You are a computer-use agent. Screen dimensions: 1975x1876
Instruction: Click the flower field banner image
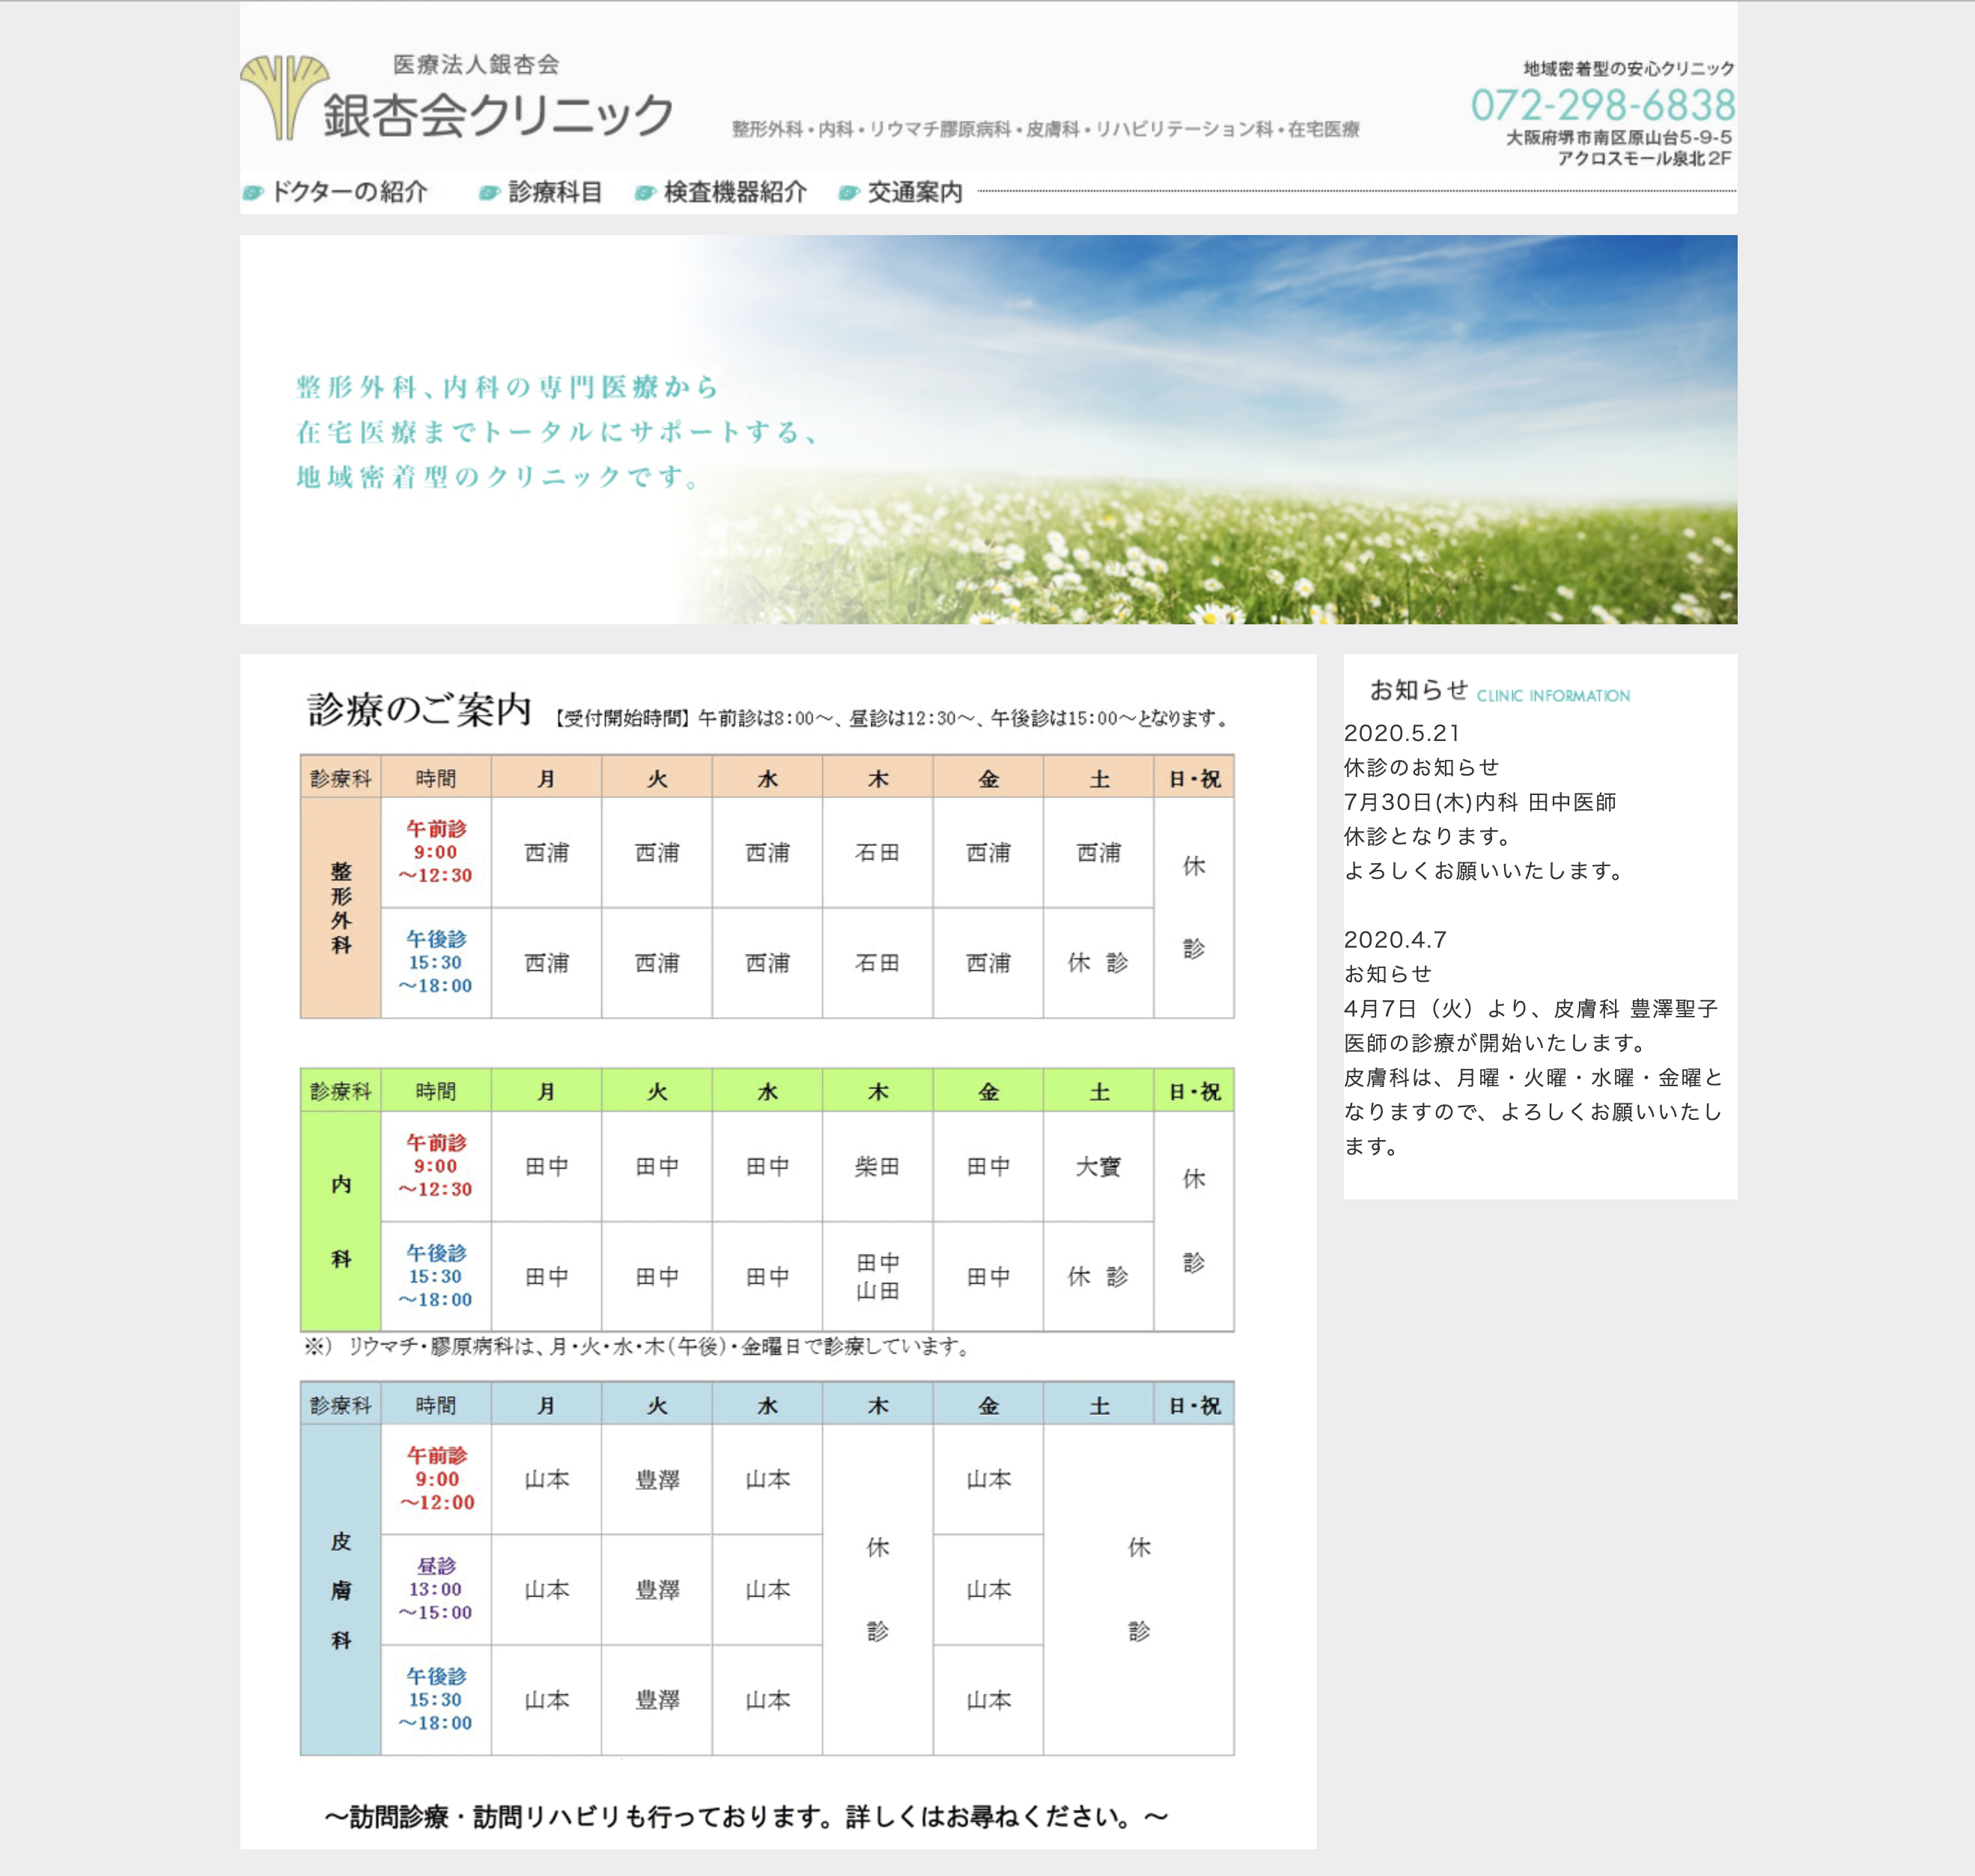point(988,429)
